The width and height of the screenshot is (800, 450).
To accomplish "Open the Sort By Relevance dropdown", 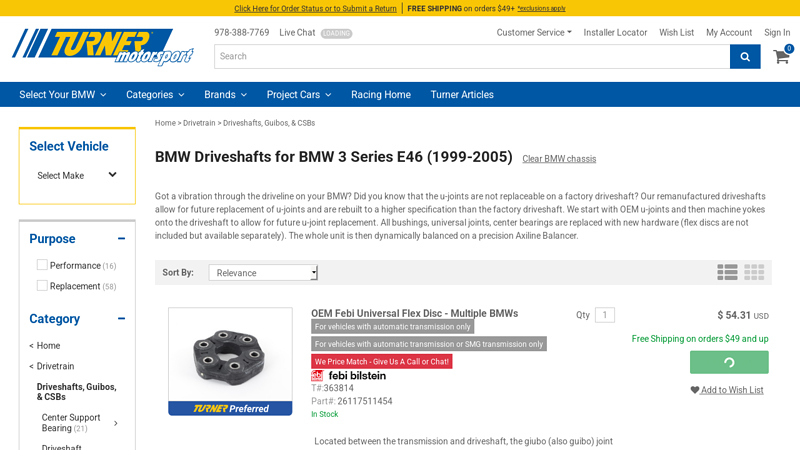I will pyautogui.click(x=263, y=272).
